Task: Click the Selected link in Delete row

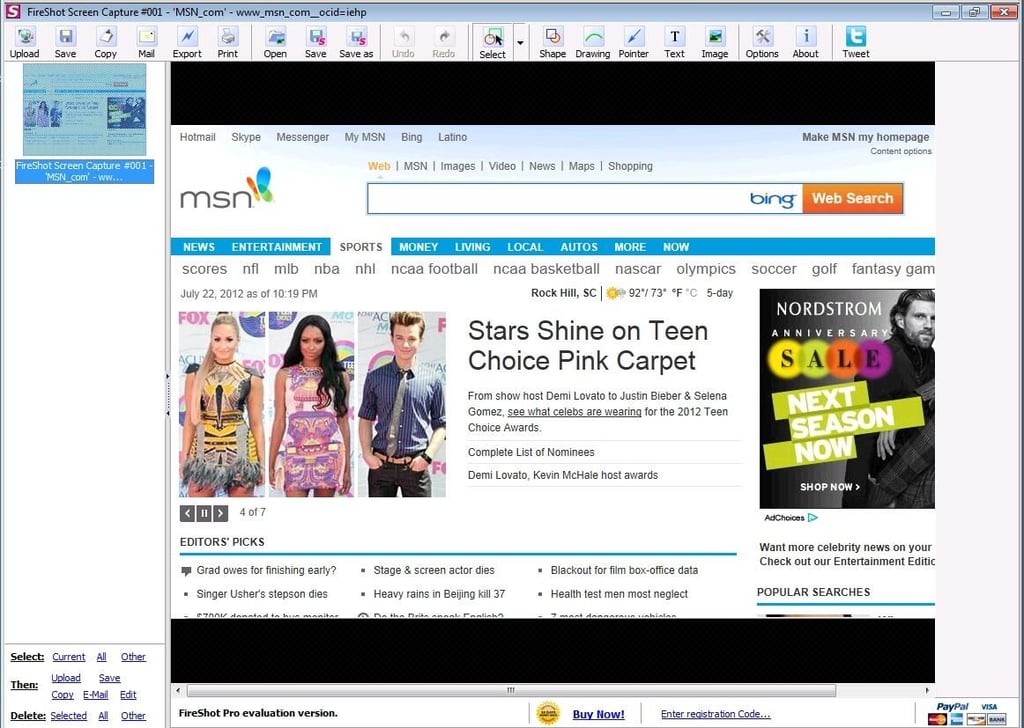Action: 69,716
